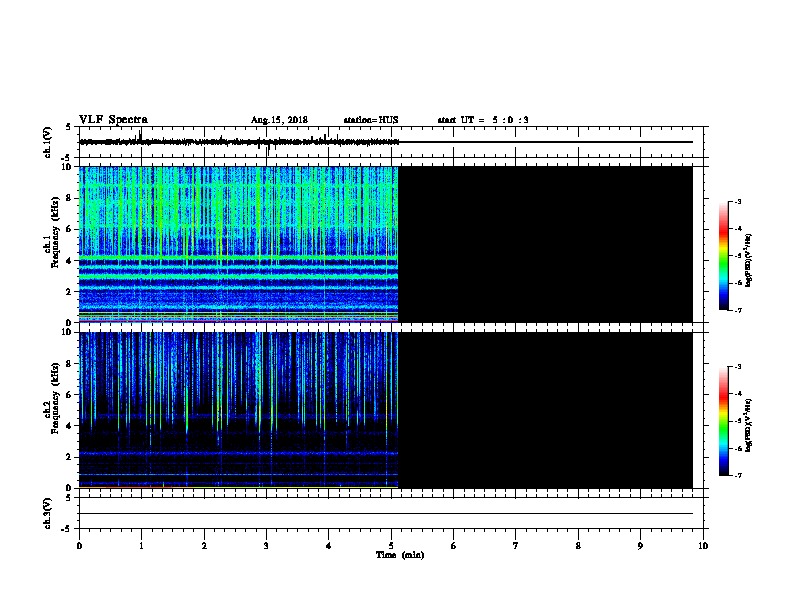Click the "6" frequency tick of ch.1 spectrogram
Viewport: 792px width, 612px height.
[x=69, y=229]
